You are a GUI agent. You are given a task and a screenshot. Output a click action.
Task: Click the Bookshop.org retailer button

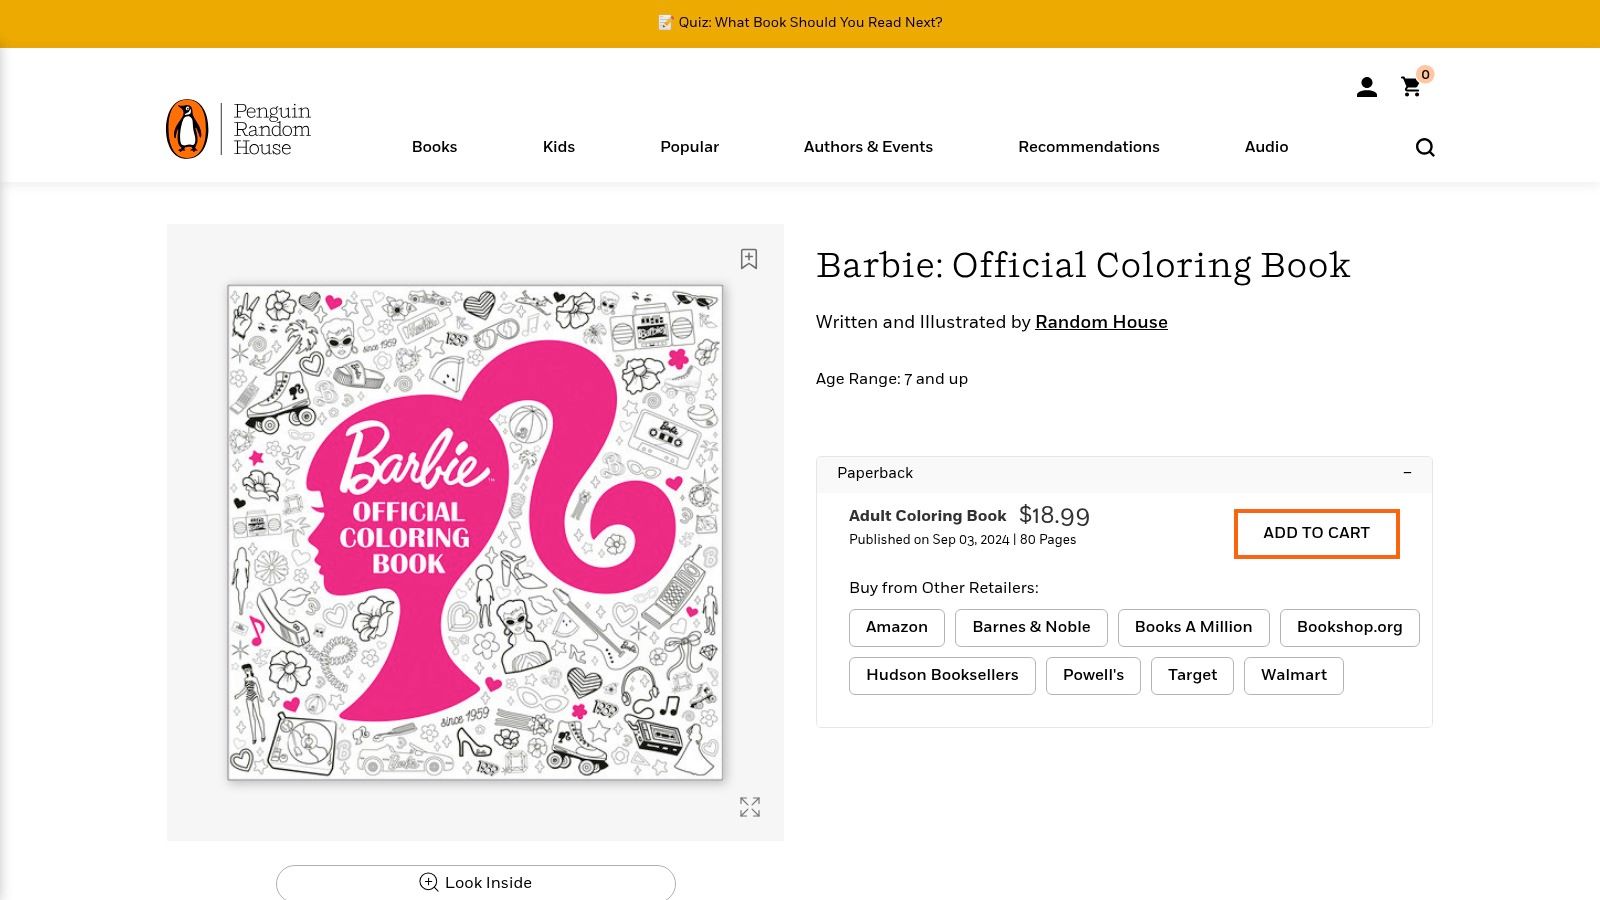coord(1350,627)
